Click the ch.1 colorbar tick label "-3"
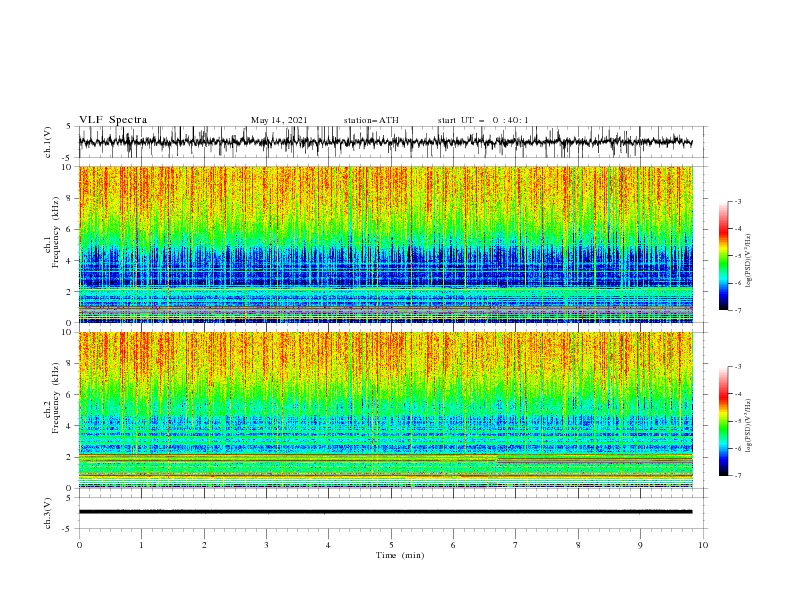792x612 pixels. point(738,201)
